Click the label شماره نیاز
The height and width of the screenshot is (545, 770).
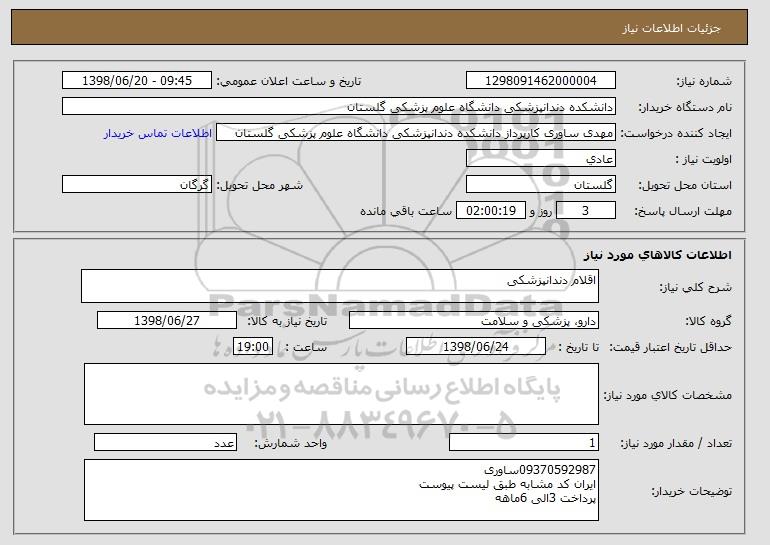(x=704, y=81)
